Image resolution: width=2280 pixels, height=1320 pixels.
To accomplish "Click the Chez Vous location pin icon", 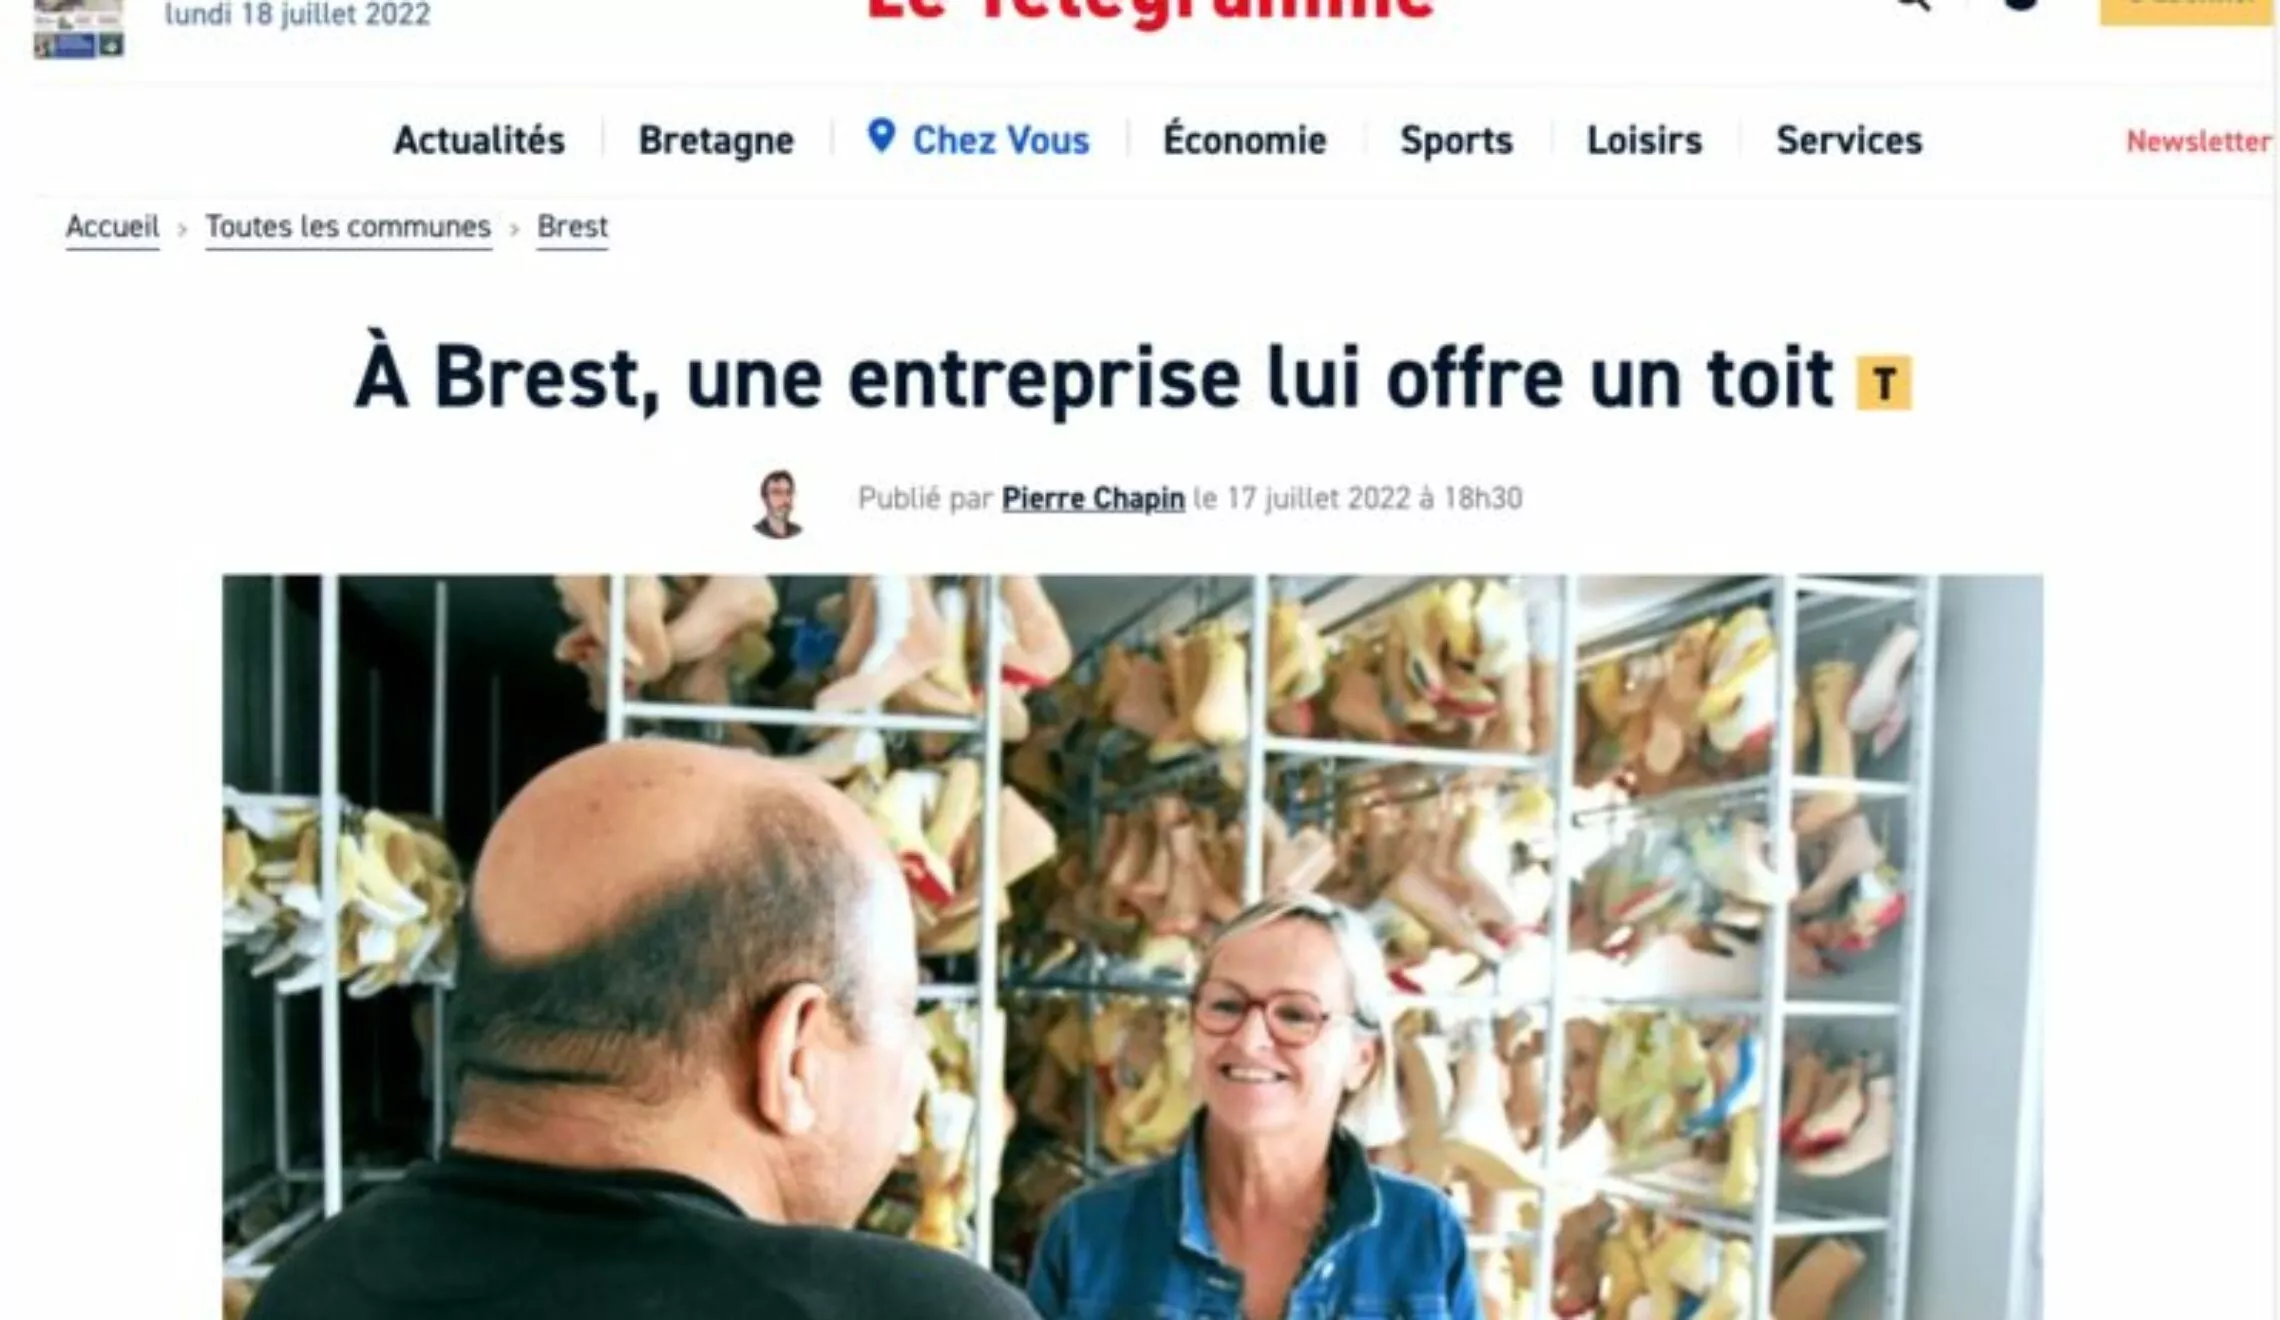I will [881, 136].
